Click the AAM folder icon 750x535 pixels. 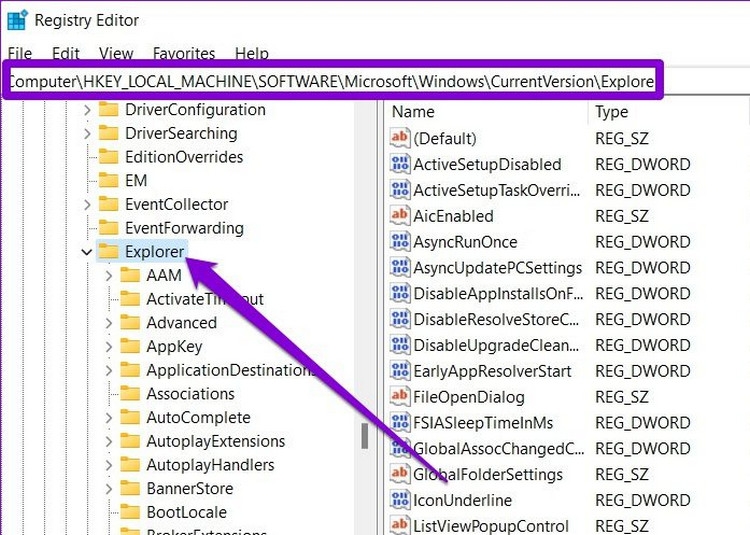[130, 275]
